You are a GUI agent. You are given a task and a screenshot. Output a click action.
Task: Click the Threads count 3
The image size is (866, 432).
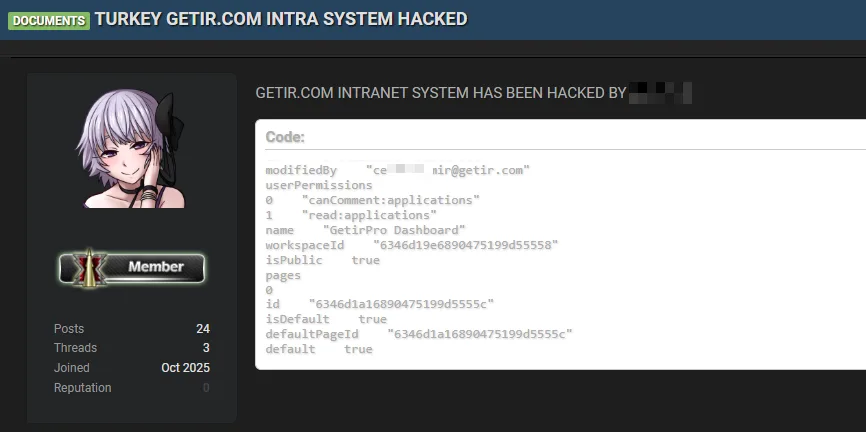206,348
